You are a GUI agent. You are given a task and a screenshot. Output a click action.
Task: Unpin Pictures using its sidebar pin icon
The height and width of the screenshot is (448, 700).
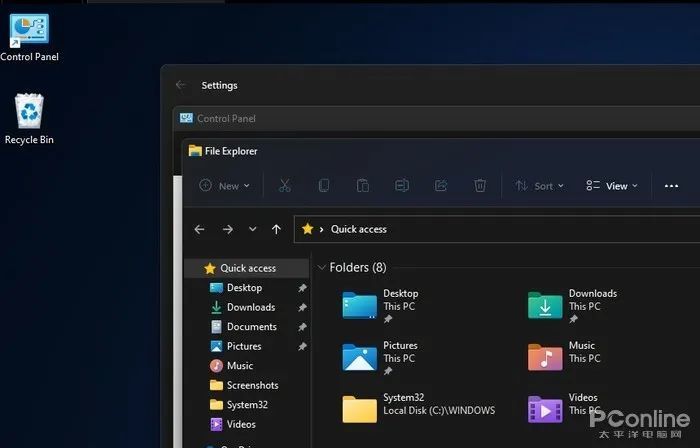(302, 346)
